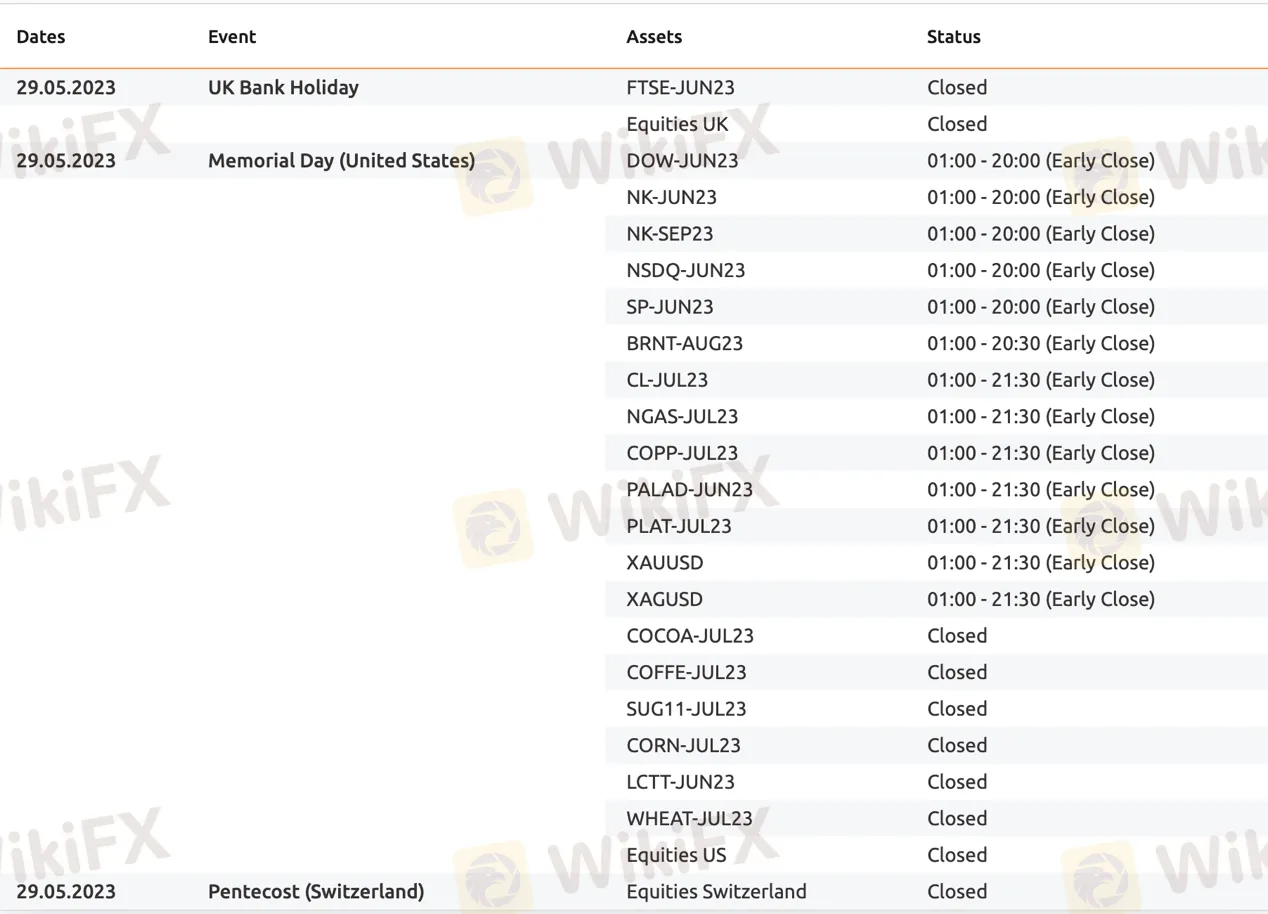Click the WHEAT-JUL23 asset
1268x914 pixels.
point(689,819)
